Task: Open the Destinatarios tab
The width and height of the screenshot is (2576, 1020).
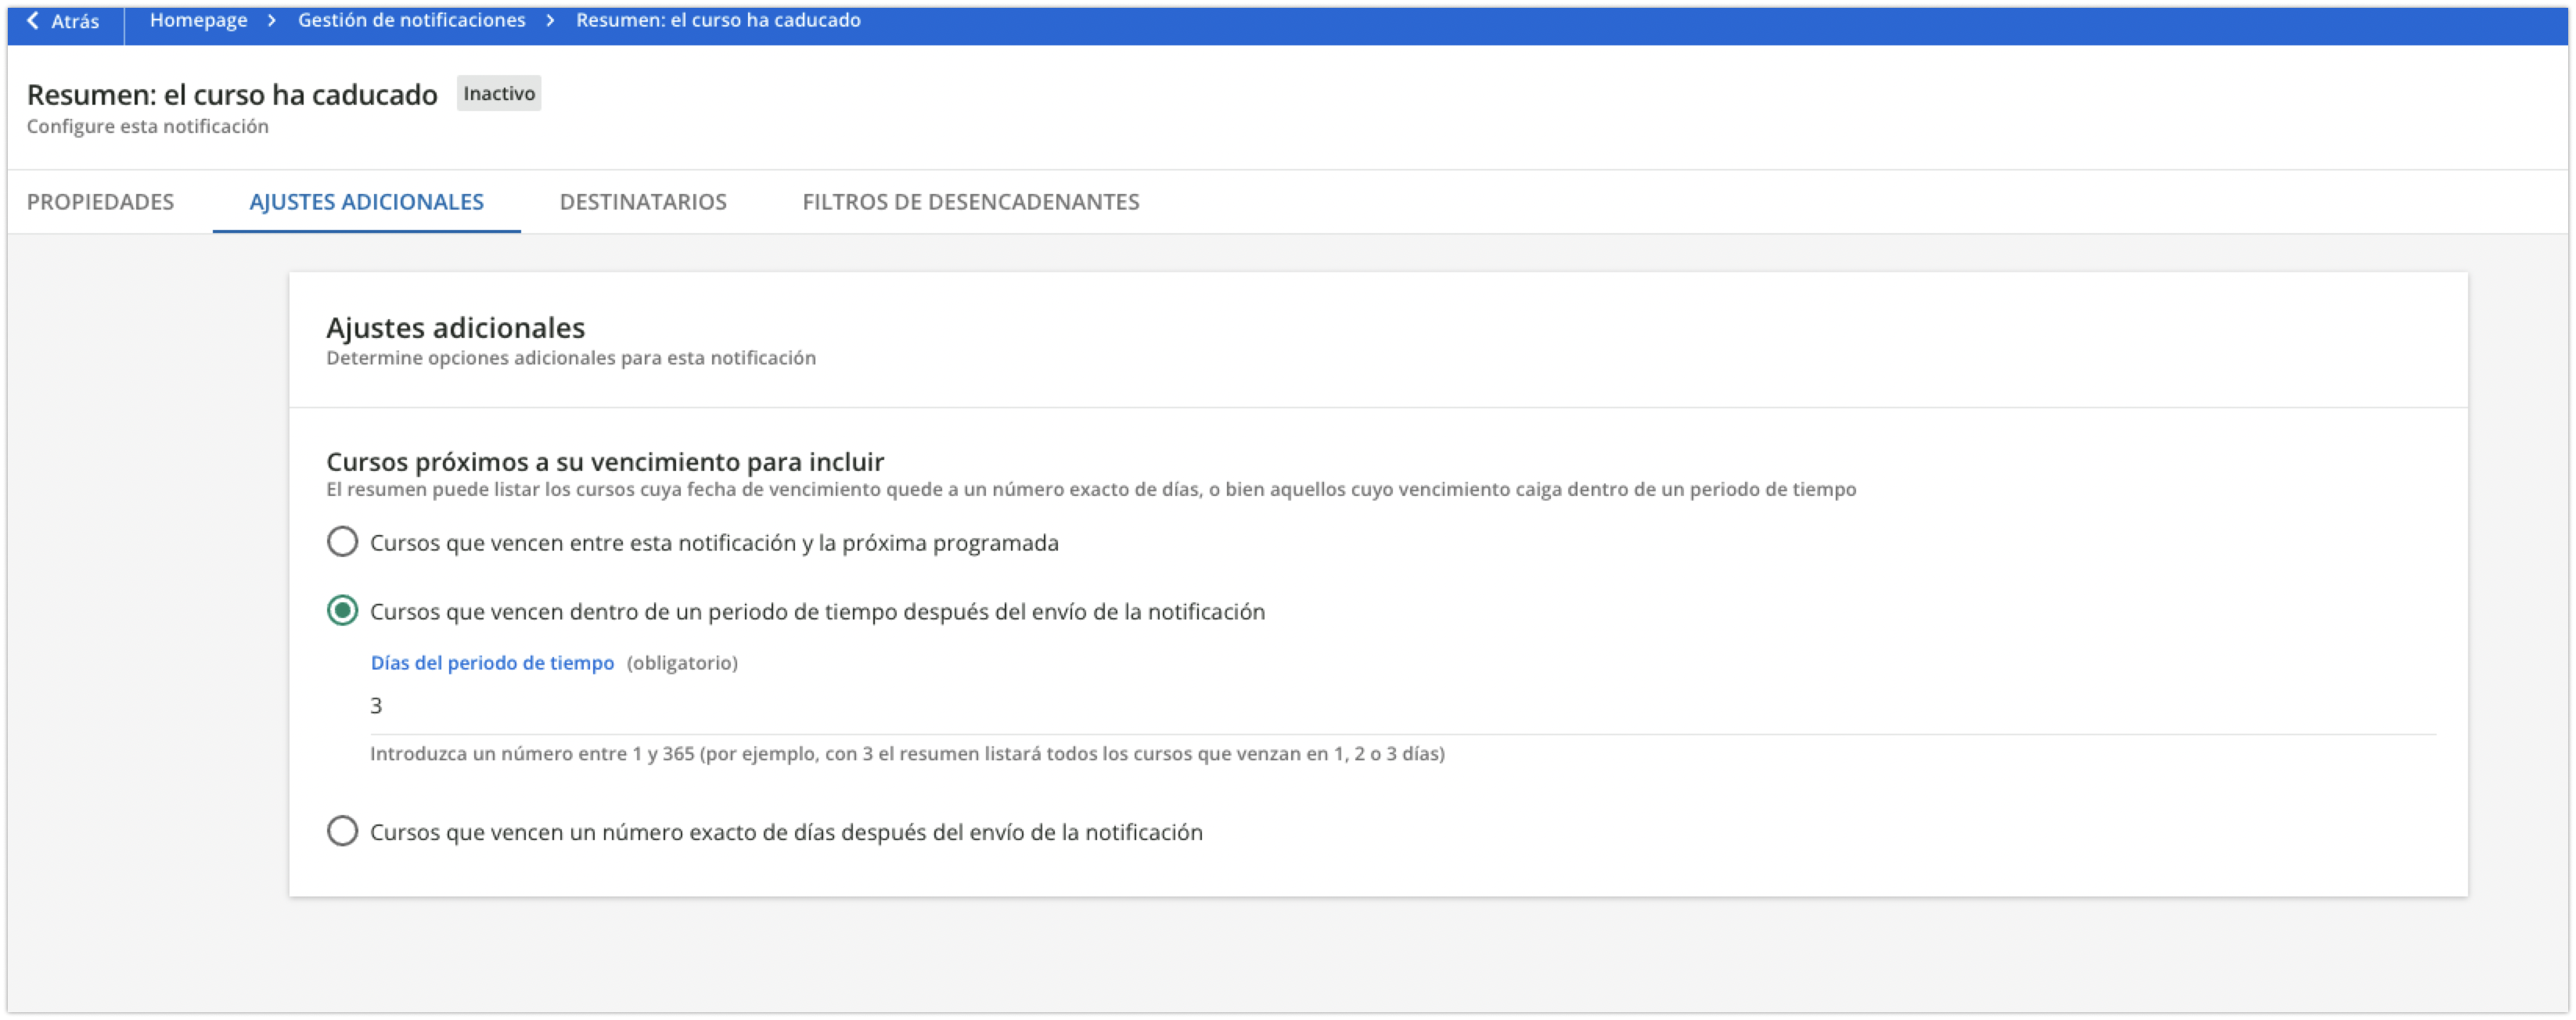Action: tap(643, 202)
